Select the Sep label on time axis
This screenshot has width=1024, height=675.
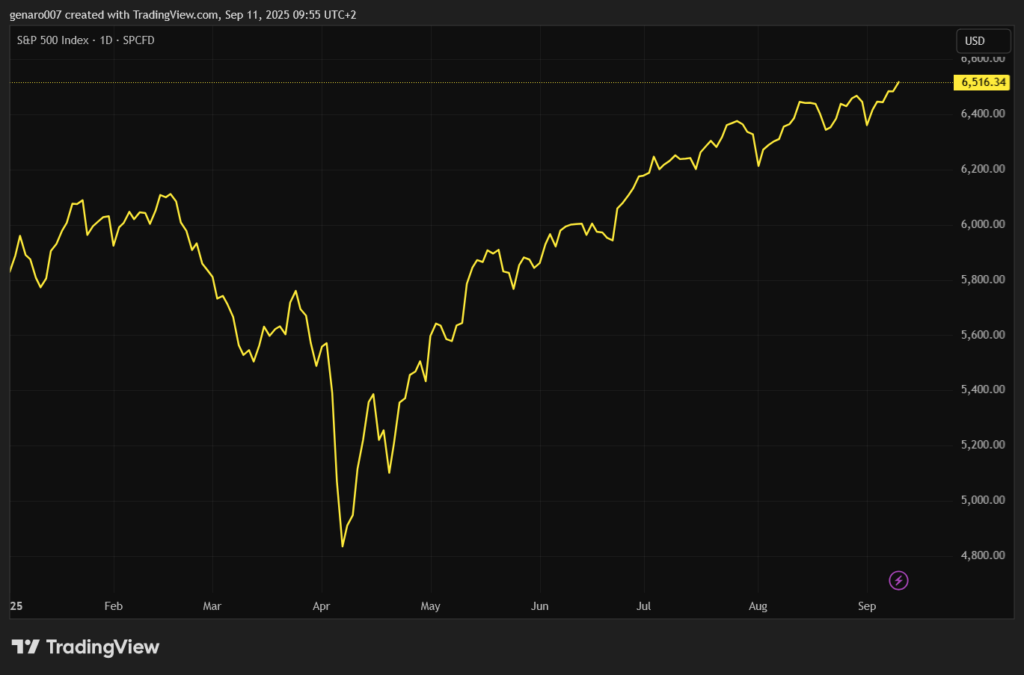[867, 606]
